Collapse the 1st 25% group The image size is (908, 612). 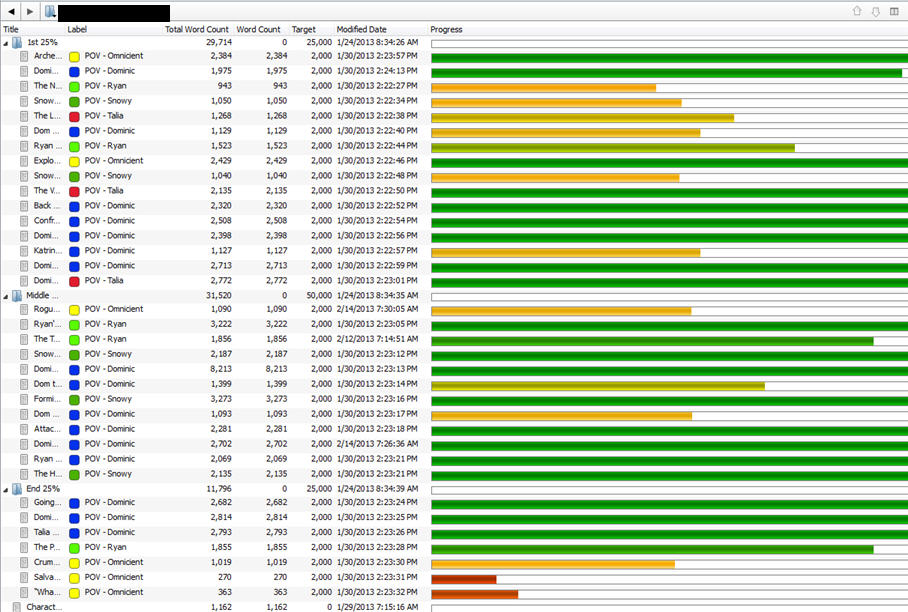click(4, 42)
